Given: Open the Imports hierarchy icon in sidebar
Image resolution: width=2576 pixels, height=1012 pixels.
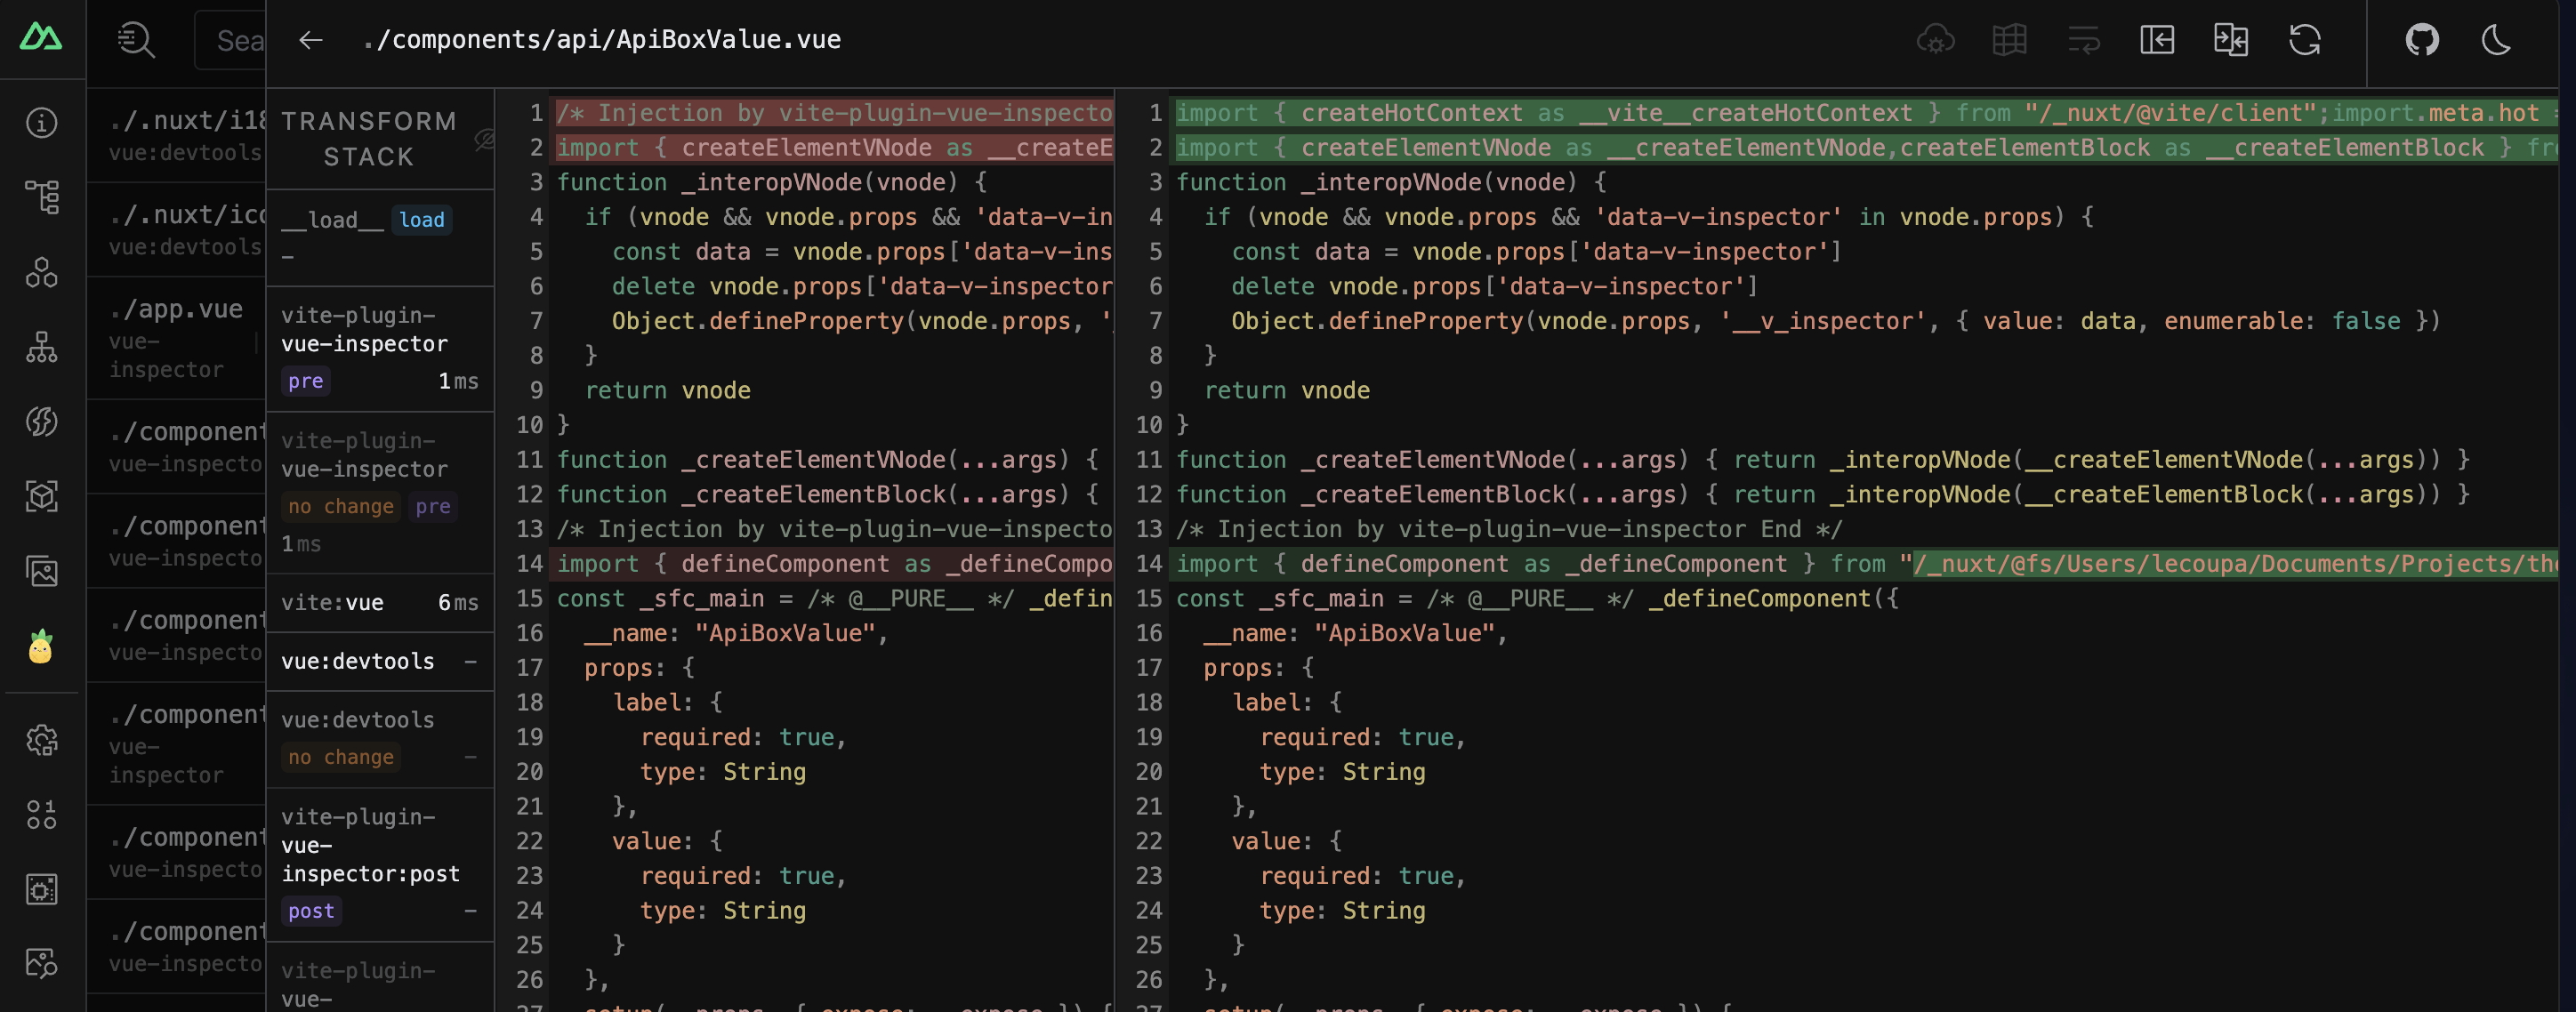Looking at the screenshot, I should coord(41,347).
